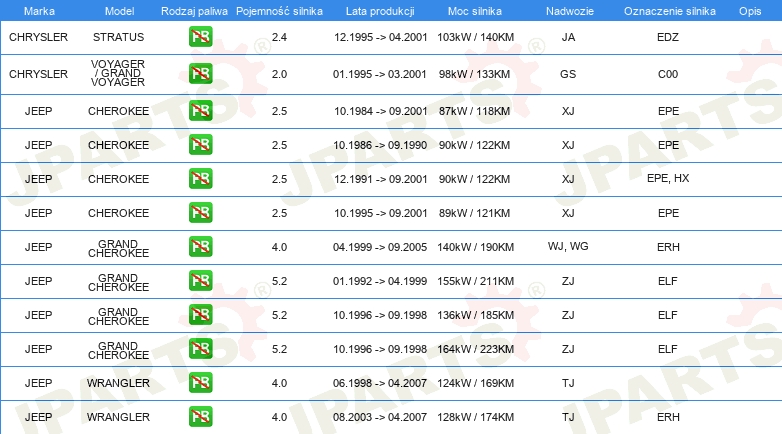The width and height of the screenshot is (782, 434).
Task: Click the 89kW / 121KM power cell
Action: coord(474,213)
